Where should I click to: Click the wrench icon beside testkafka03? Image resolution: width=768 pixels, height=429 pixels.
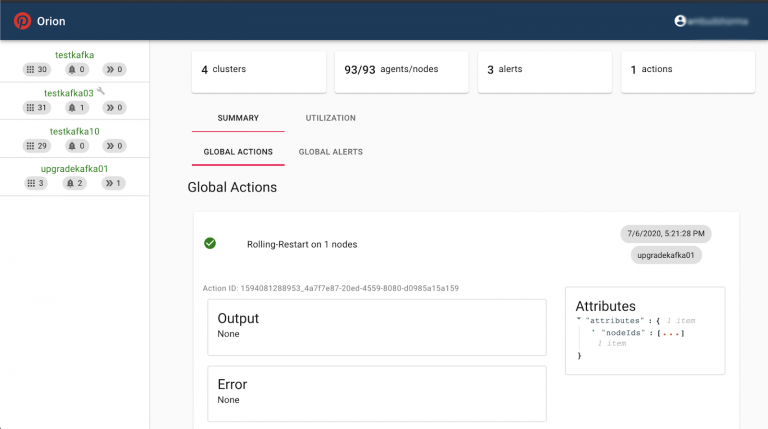tap(101, 91)
